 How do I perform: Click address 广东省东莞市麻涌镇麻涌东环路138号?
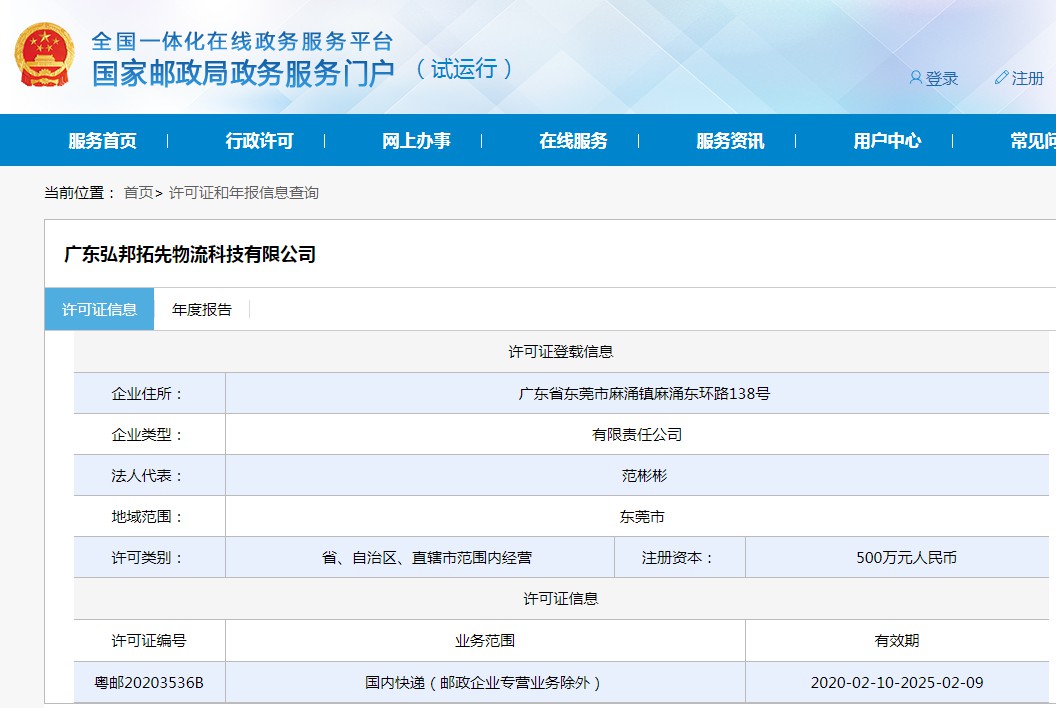click(x=644, y=393)
